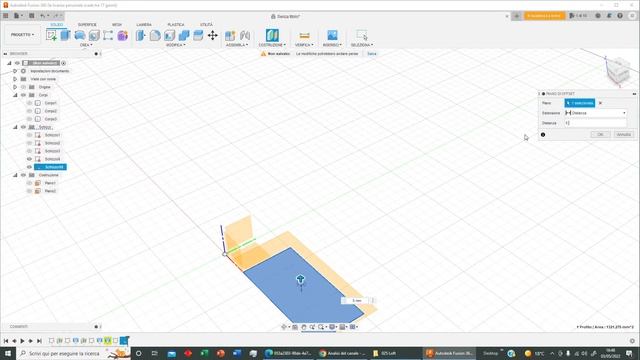
Task: Select the Joint tool icon
Action: (x=245, y=36)
